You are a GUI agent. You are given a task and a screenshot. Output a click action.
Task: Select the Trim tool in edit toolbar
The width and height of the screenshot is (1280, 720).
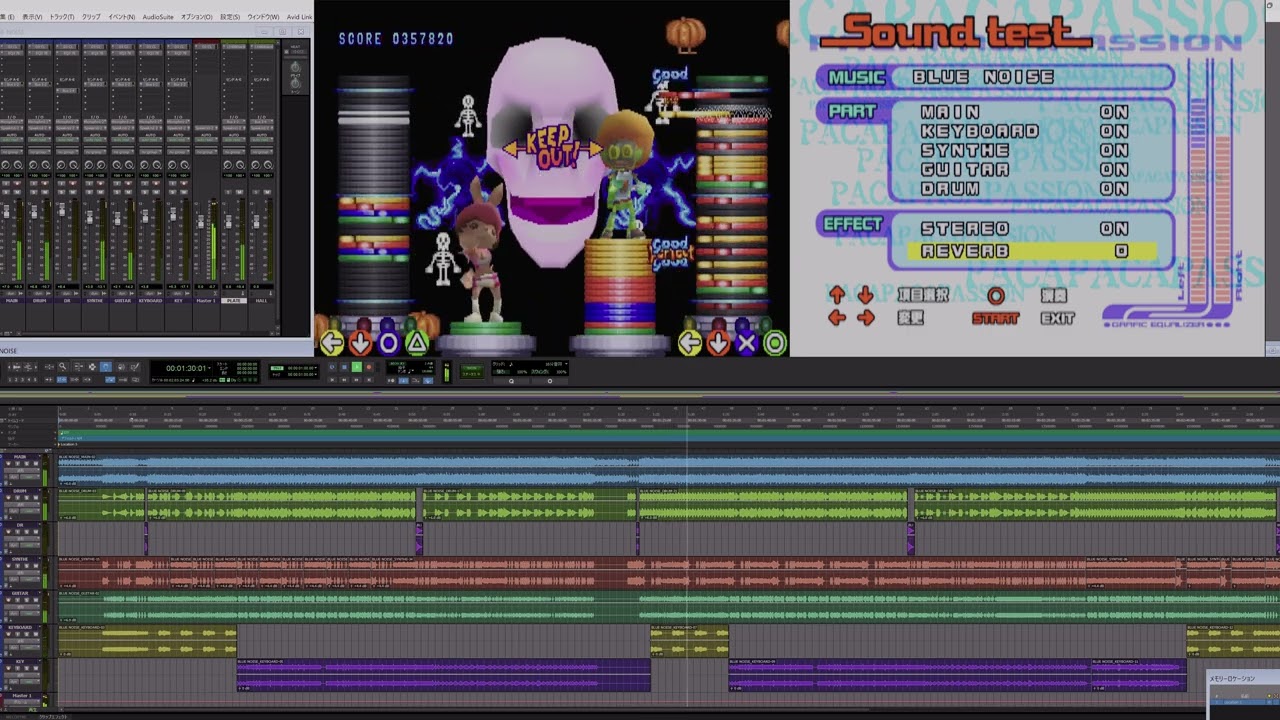(x=79, y=367)
